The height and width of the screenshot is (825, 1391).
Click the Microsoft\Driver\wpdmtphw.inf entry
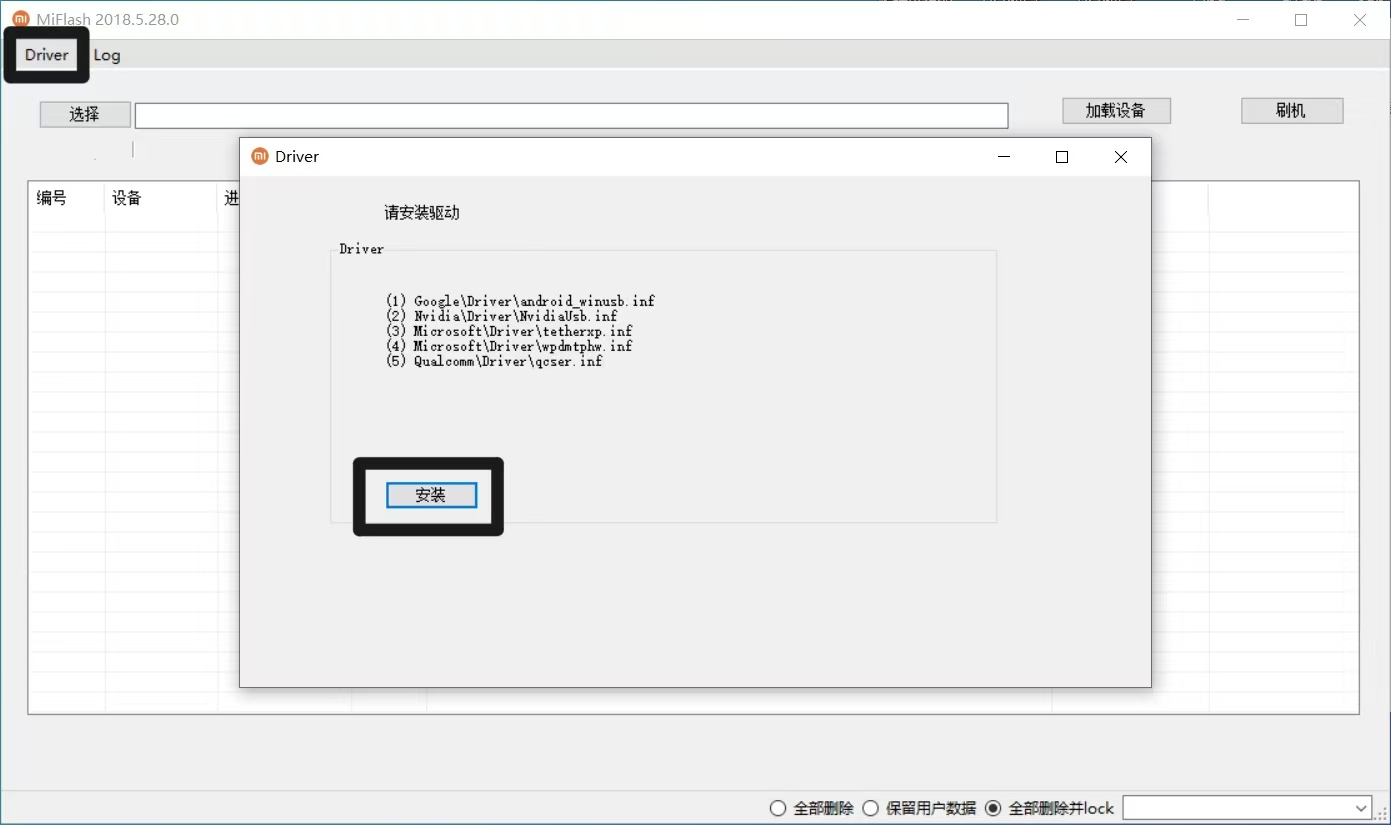tap(509, 346)
